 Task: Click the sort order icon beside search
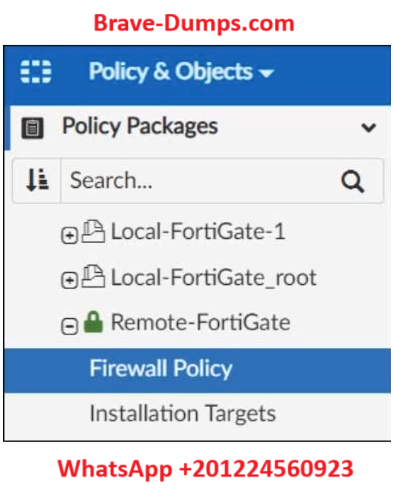37,180
